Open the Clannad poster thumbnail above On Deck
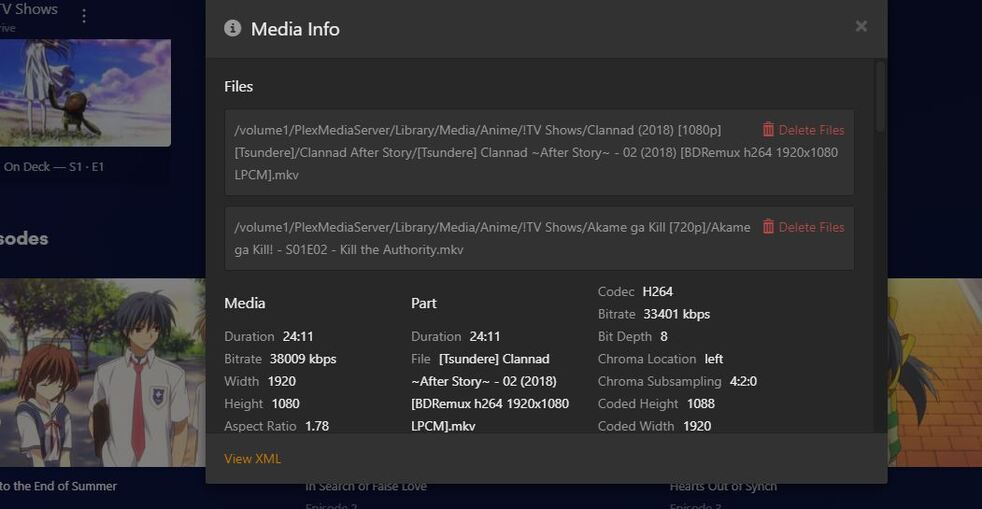 tap(85, 92)
